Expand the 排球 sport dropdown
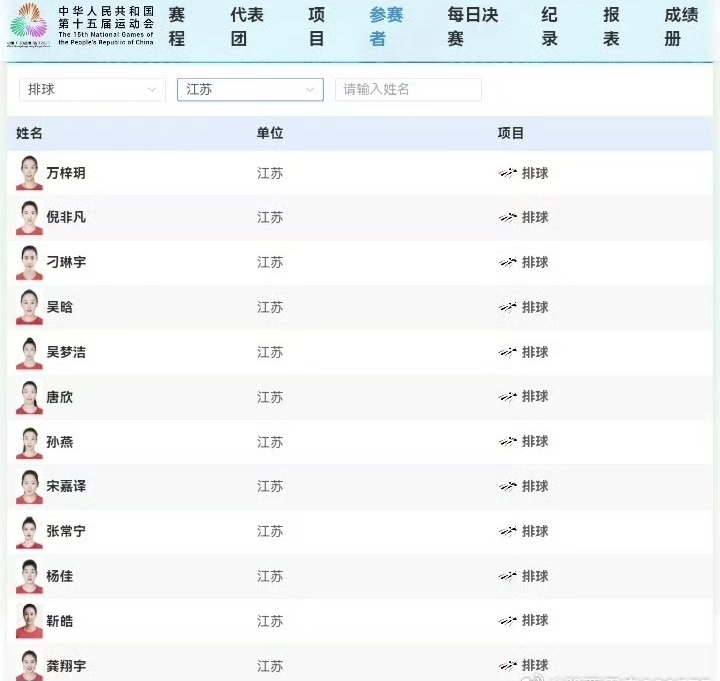 [92, 90]
